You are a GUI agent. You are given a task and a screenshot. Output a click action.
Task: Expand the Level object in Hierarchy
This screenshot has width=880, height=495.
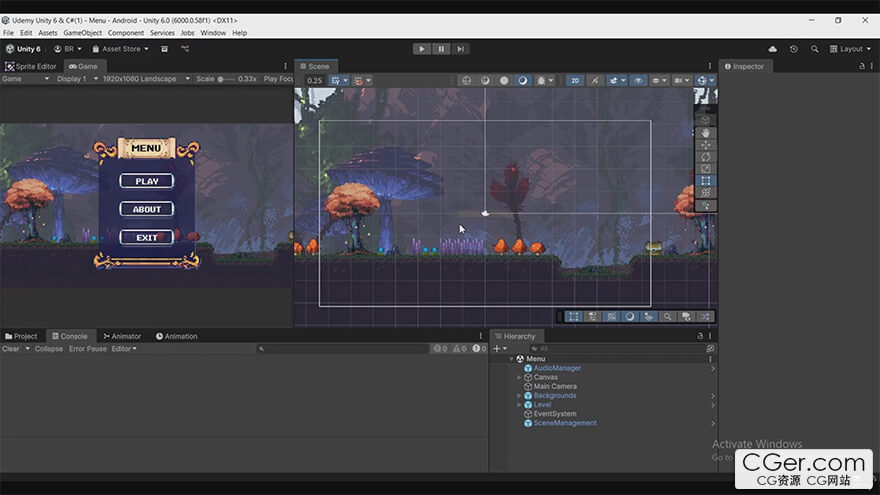tap(519, 405)
